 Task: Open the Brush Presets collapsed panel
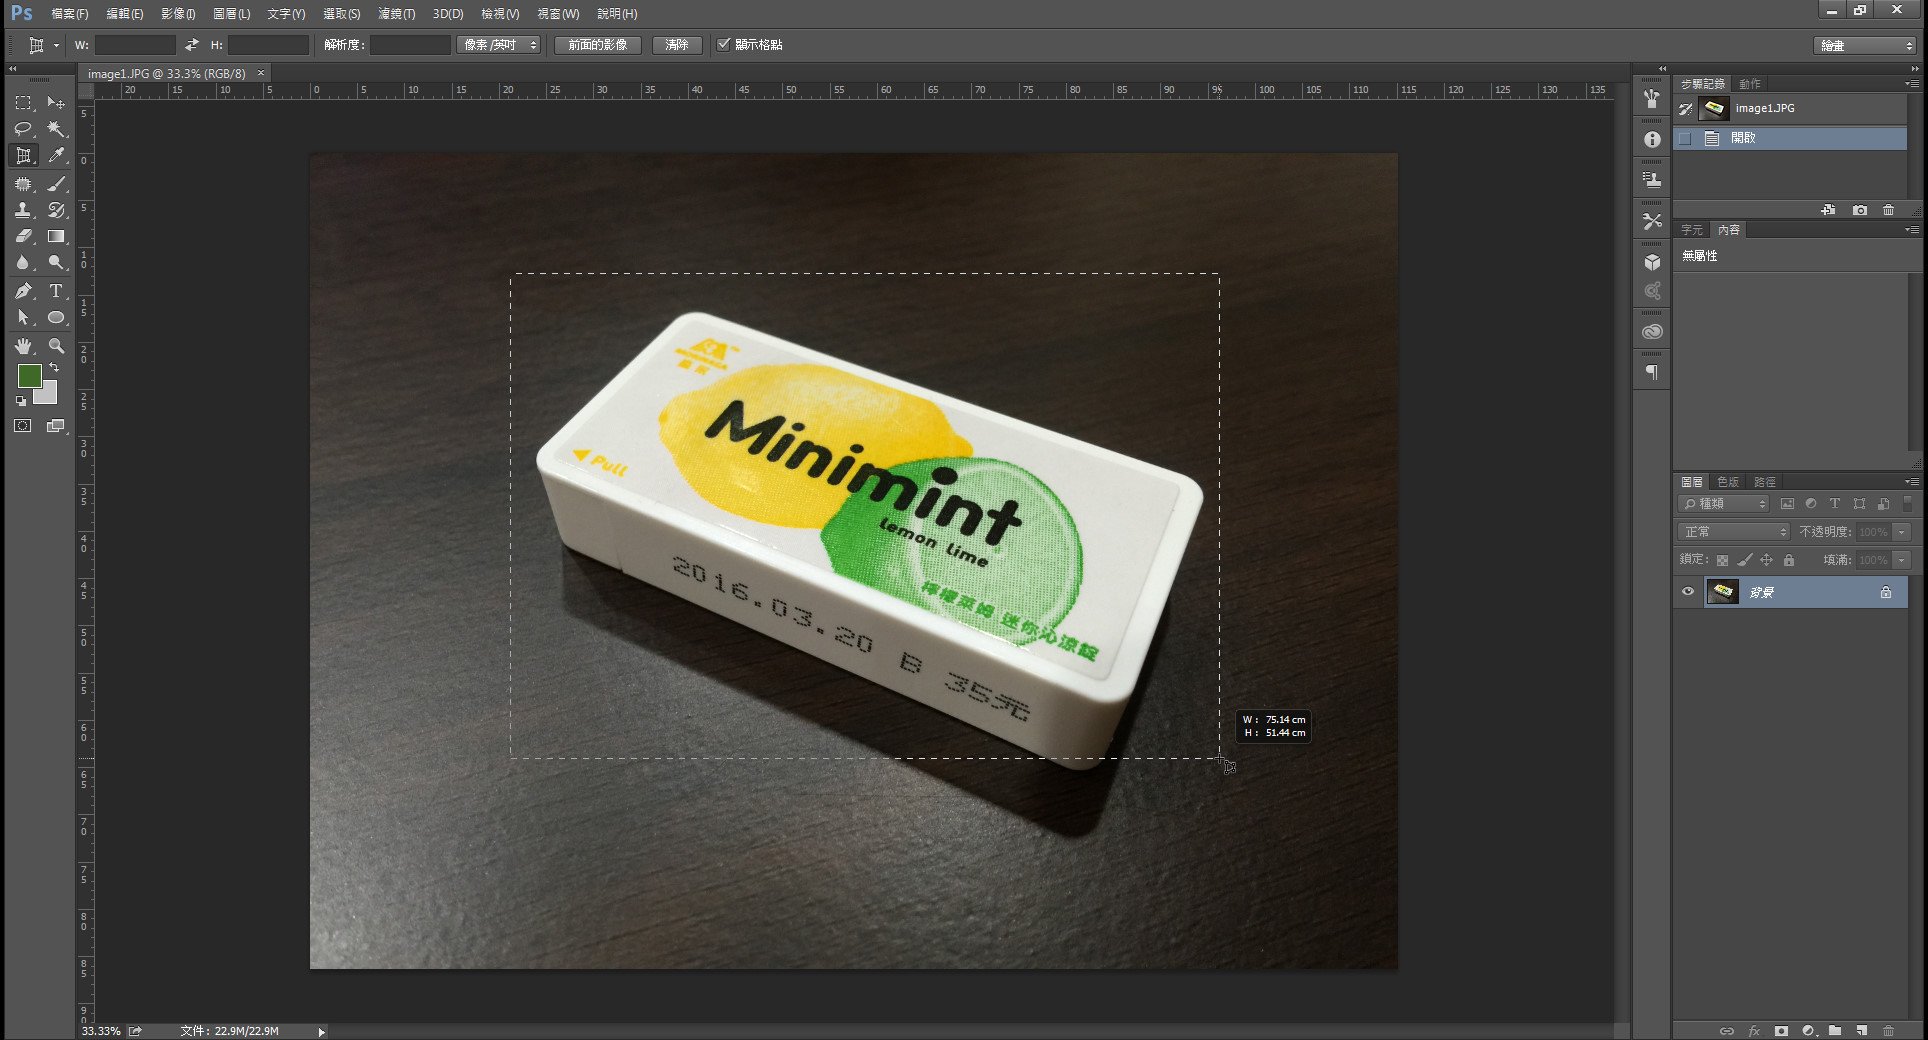pos(1652,99)
